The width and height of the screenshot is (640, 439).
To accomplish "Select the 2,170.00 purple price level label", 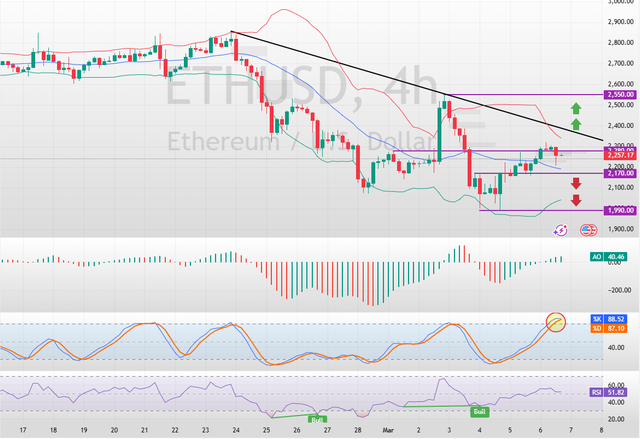I will pyautogui.click(x=621, y=173).
